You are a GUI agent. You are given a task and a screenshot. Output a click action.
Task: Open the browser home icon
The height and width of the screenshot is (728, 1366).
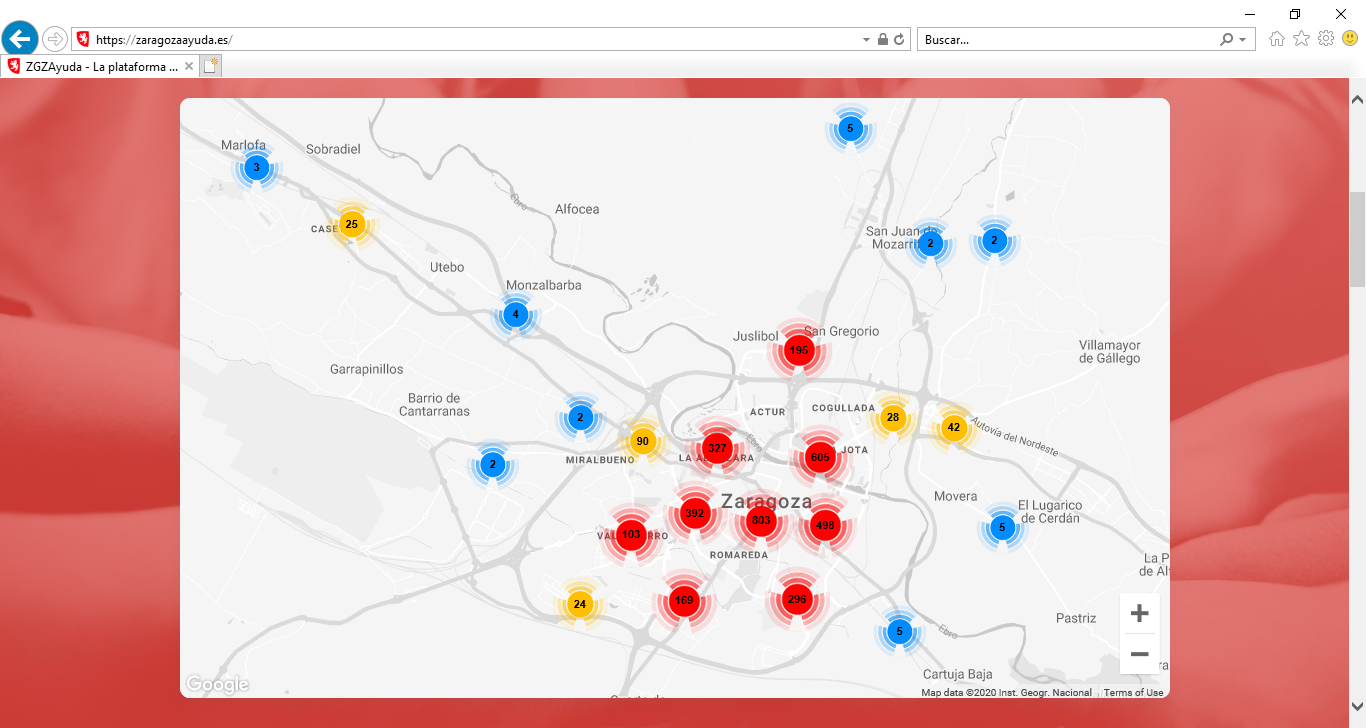pos(1277,39)
